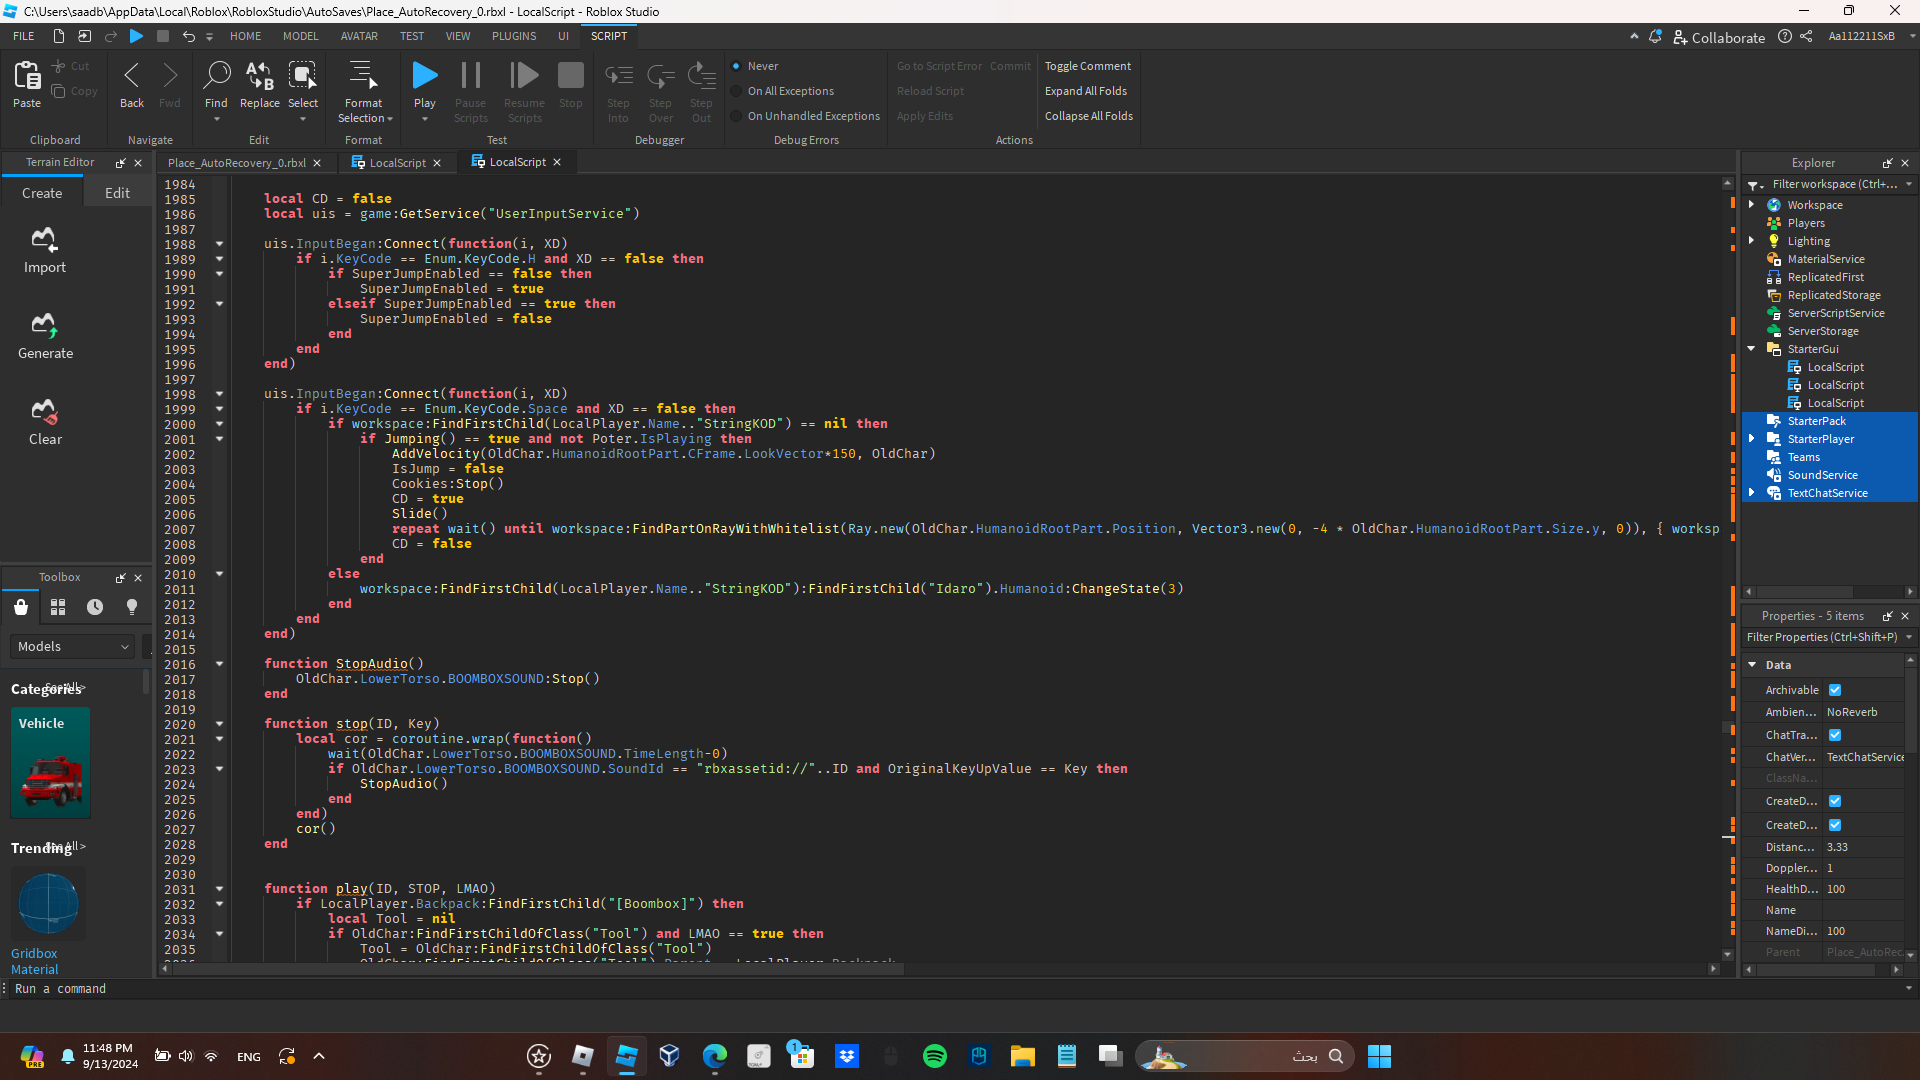The width and height of the screenshot is (1920, 1080).
Task: Click the quick-access Play button
Action: [137, 36]
